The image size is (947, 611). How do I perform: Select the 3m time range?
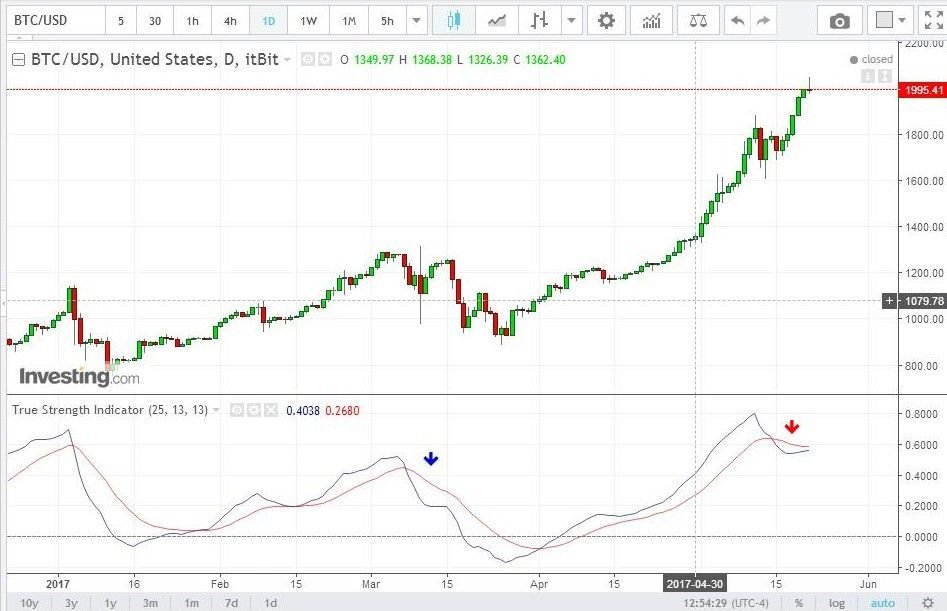pos(150,603)
